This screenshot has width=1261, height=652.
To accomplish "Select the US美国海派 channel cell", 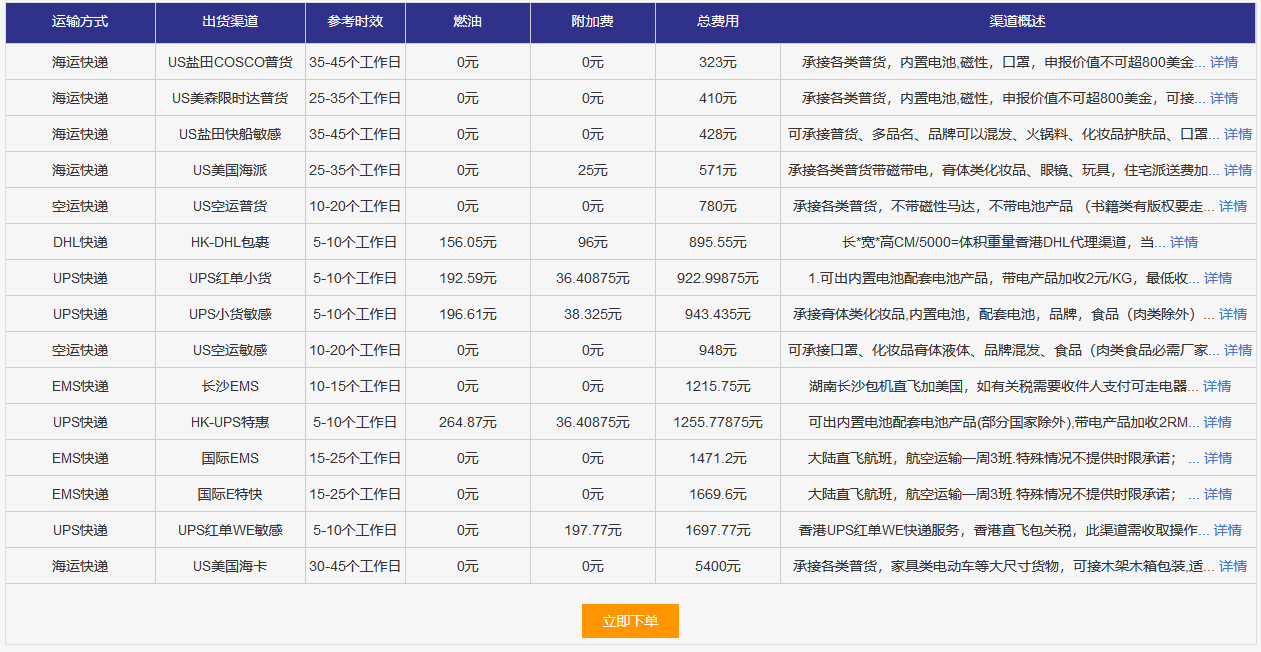I will point(230,170).
